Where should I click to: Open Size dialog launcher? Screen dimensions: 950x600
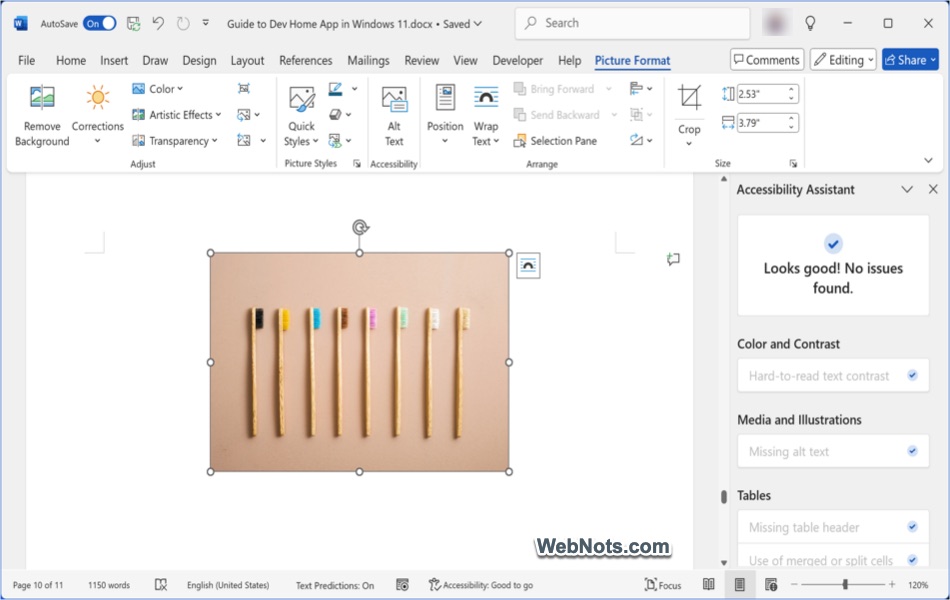tap(793, 164)
